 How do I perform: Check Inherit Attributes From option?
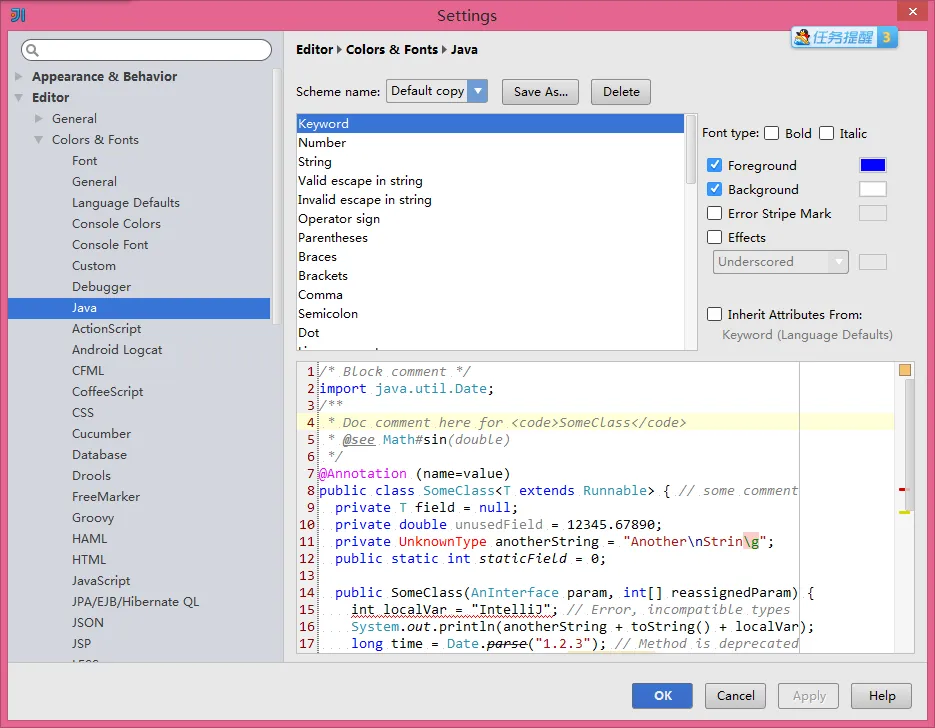(x=715, y=314)
